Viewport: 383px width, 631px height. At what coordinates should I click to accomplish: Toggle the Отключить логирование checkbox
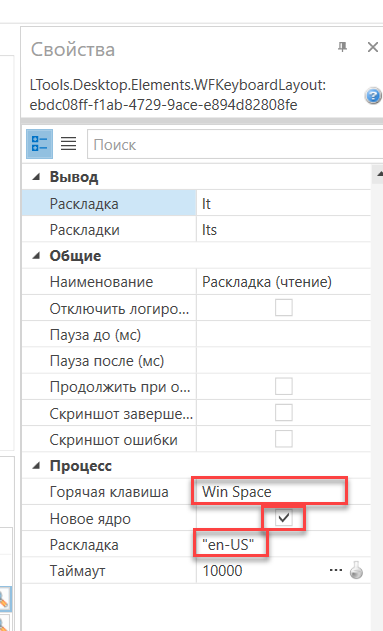tap(284, 308)
